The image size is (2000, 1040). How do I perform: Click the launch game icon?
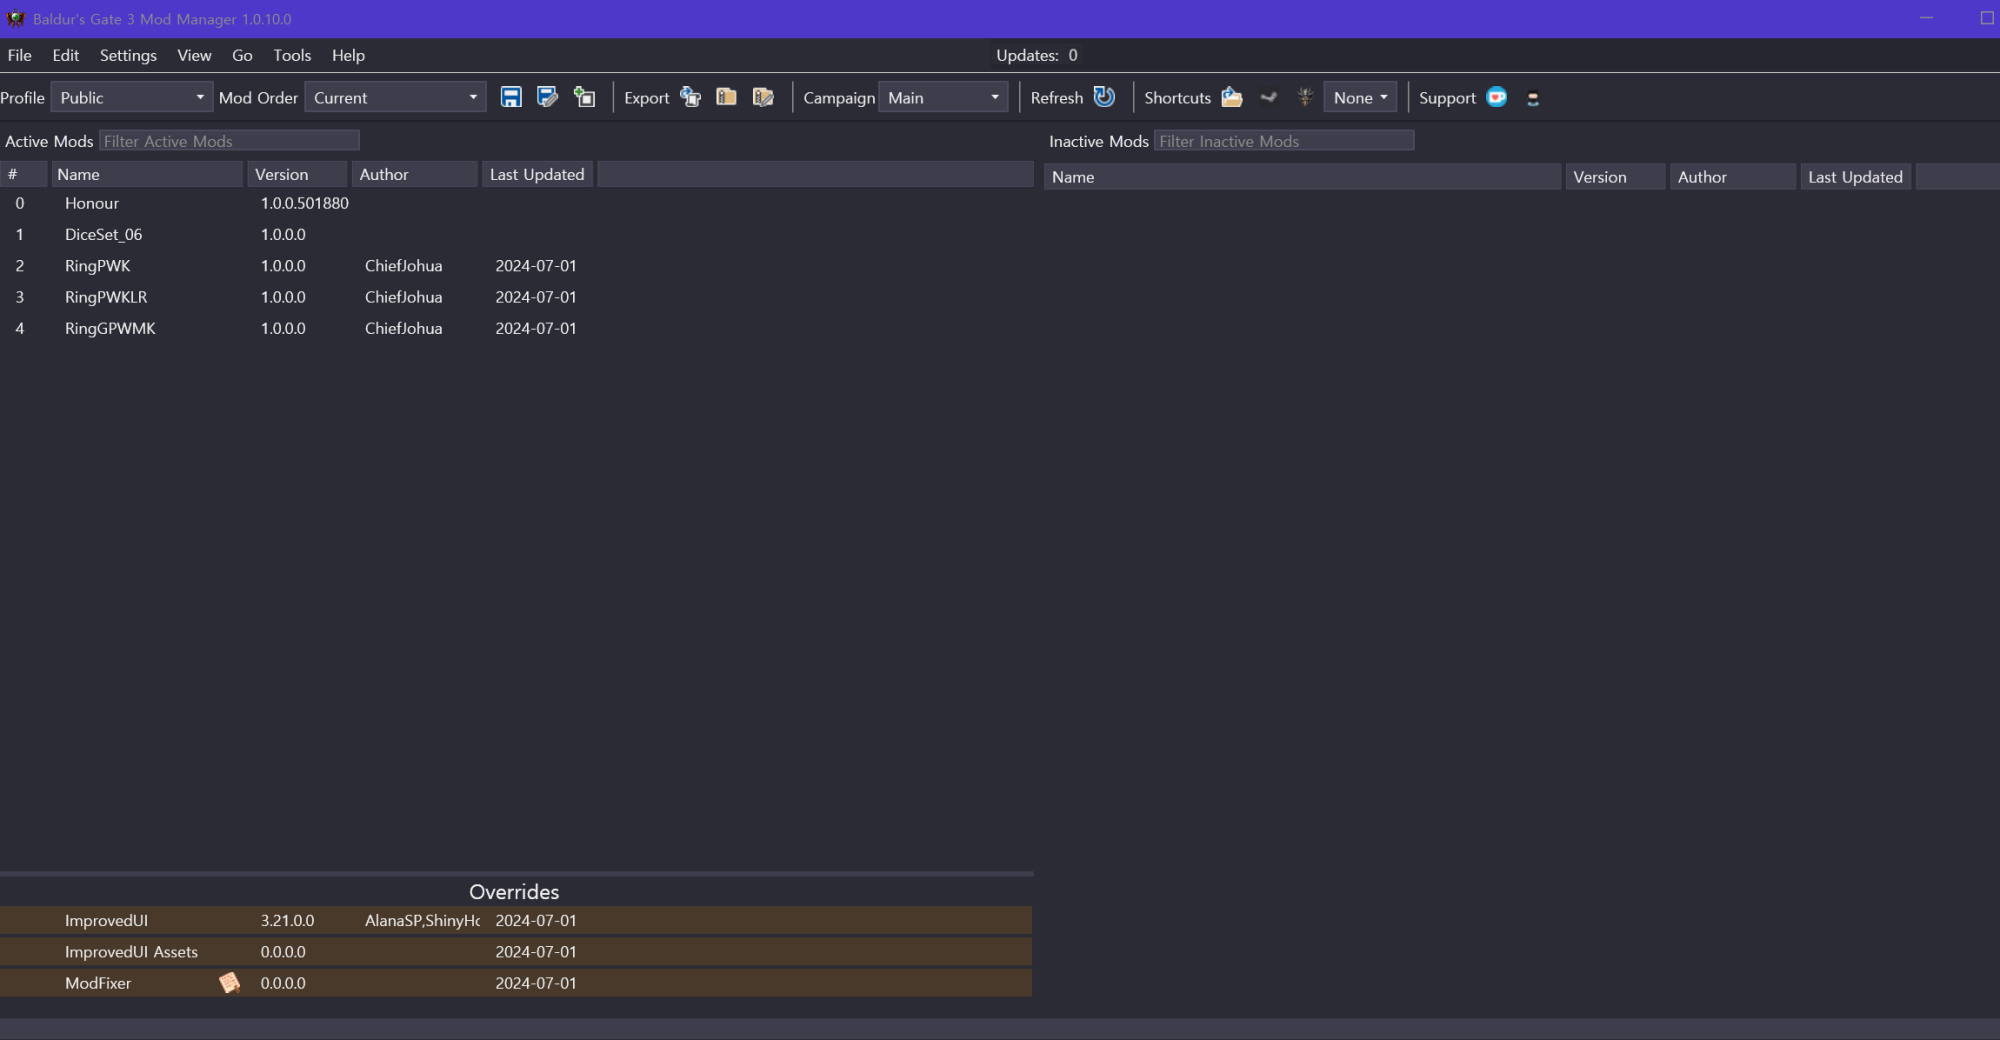click(1305, 97)
